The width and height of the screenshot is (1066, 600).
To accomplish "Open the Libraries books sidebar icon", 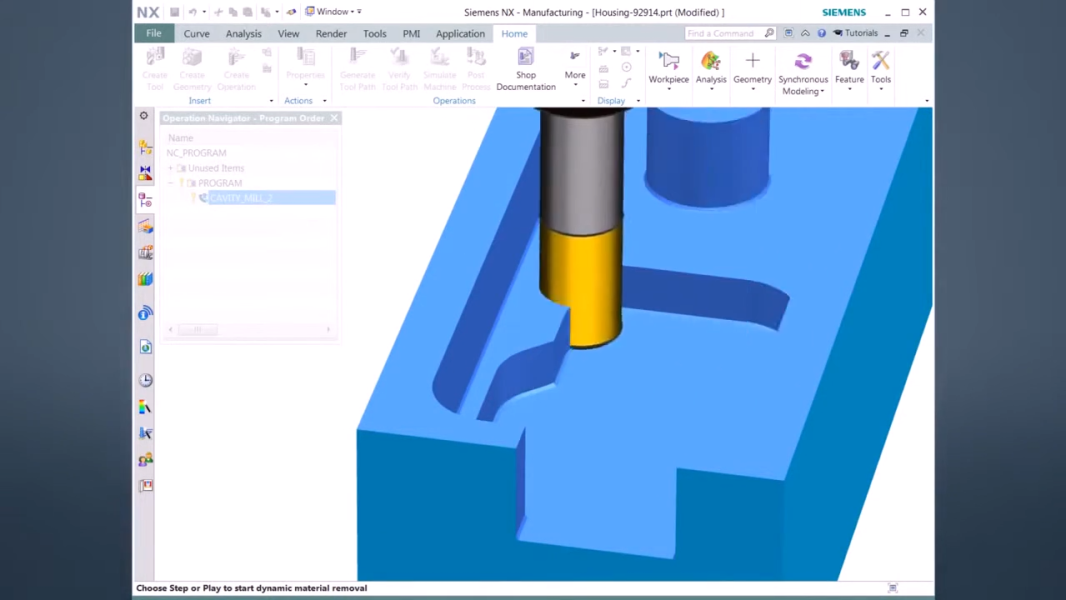I will (145, 279).
